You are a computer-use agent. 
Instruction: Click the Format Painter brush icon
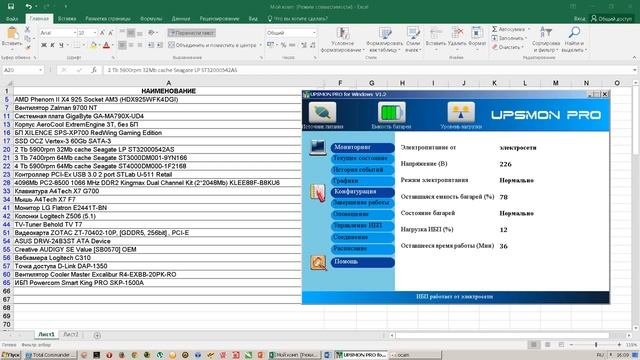[x=27, y=47]
